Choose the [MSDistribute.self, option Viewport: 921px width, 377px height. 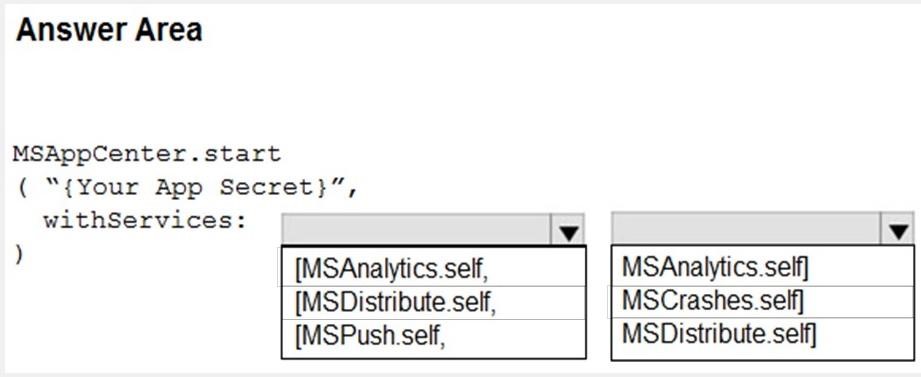tap(433, 303)
